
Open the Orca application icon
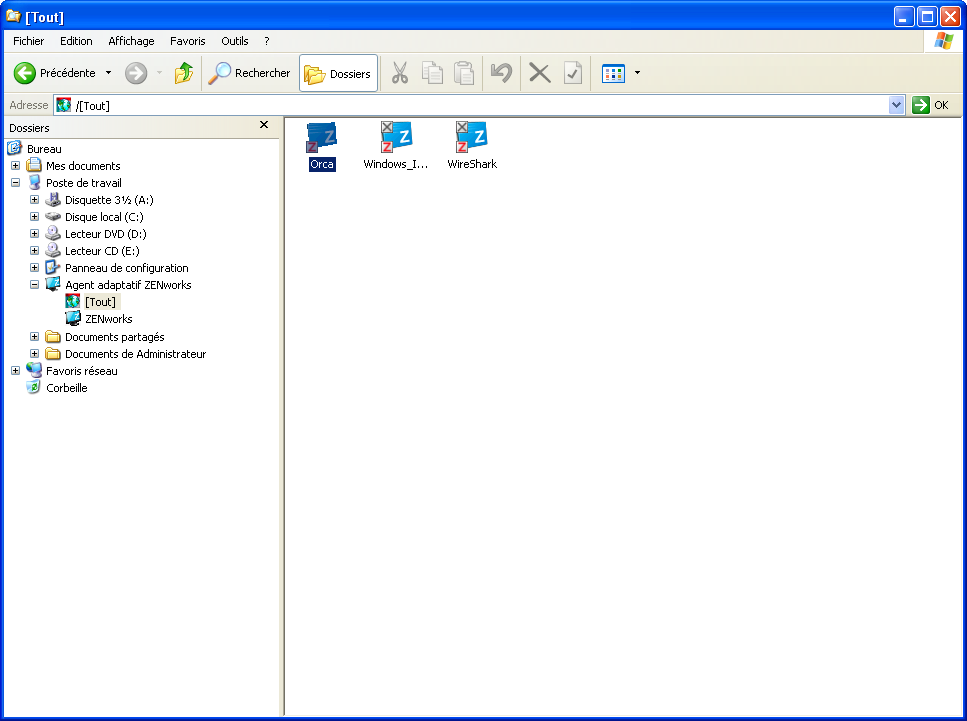coord(321,140)
